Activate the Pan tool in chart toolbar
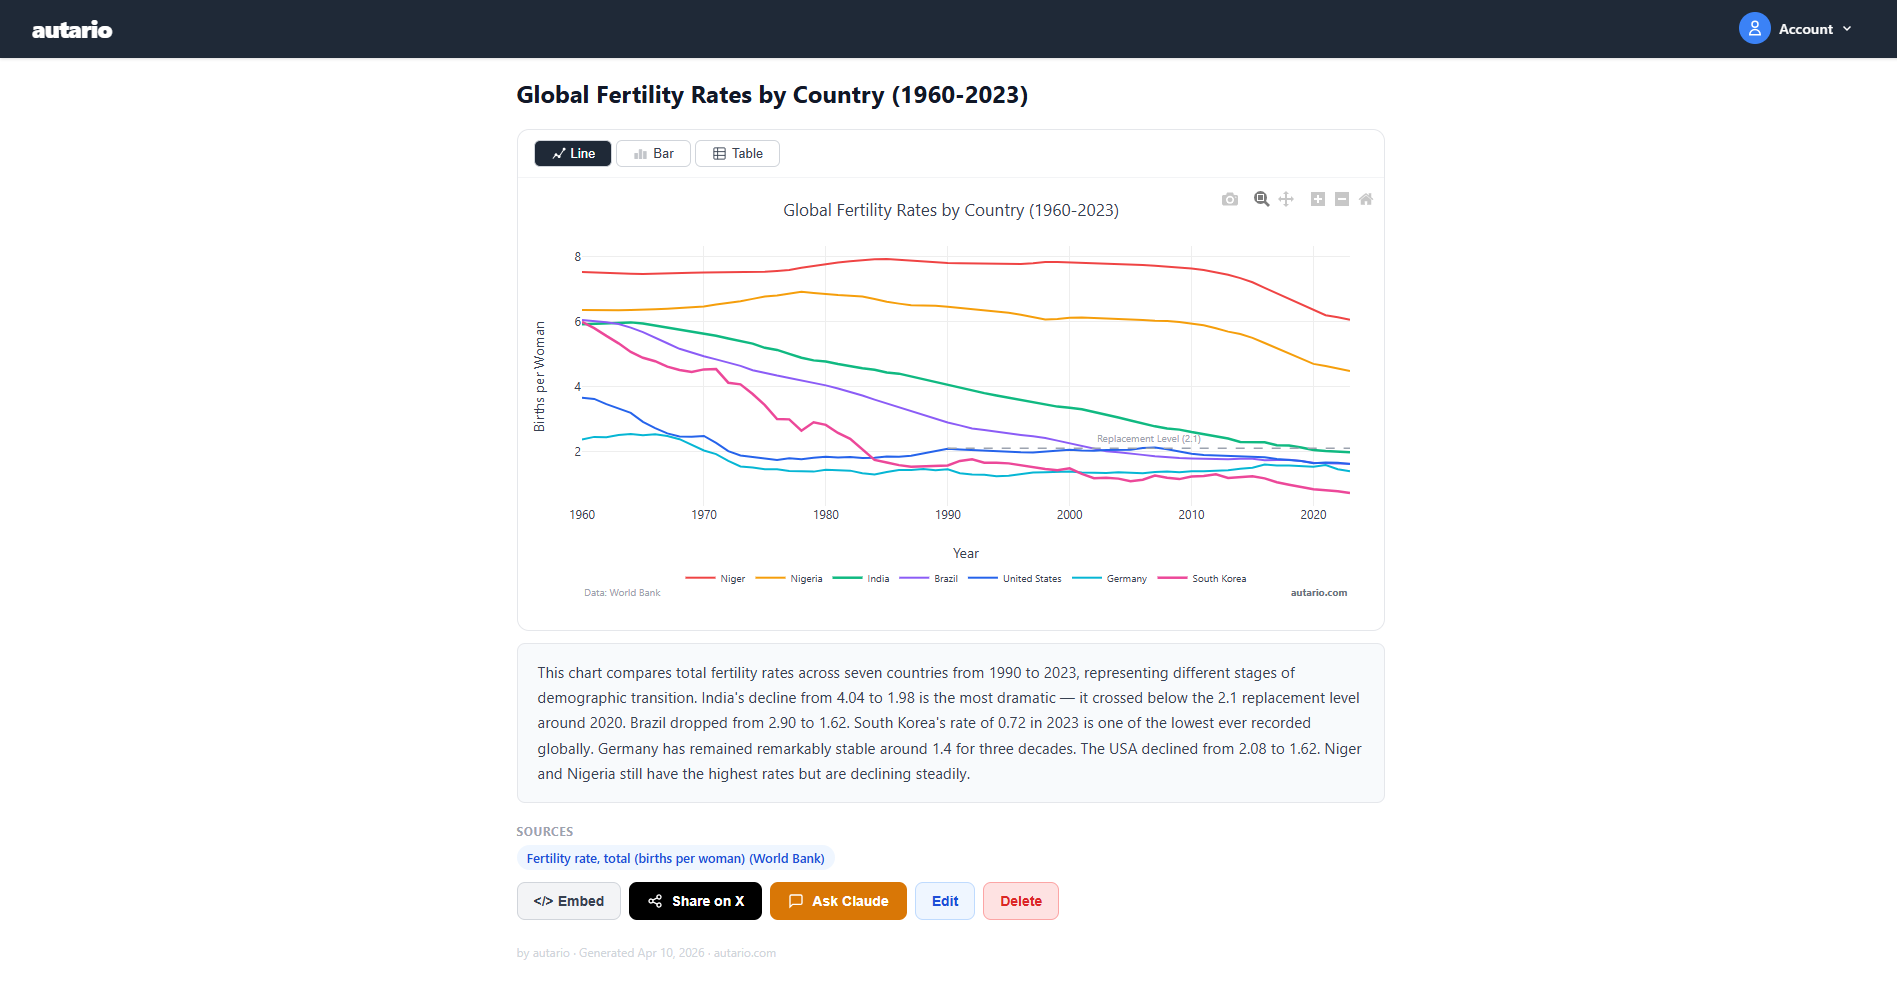The image size is (1897, 984). 1286,199
